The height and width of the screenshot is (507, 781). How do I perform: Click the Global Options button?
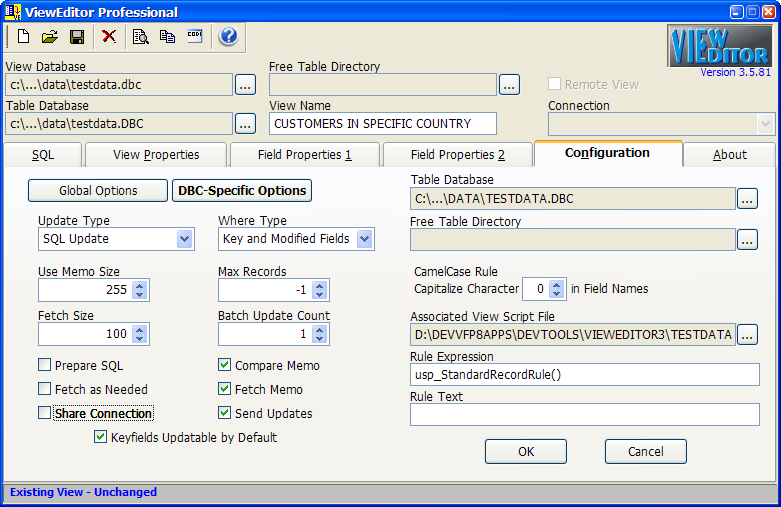[x=98, y=191]
